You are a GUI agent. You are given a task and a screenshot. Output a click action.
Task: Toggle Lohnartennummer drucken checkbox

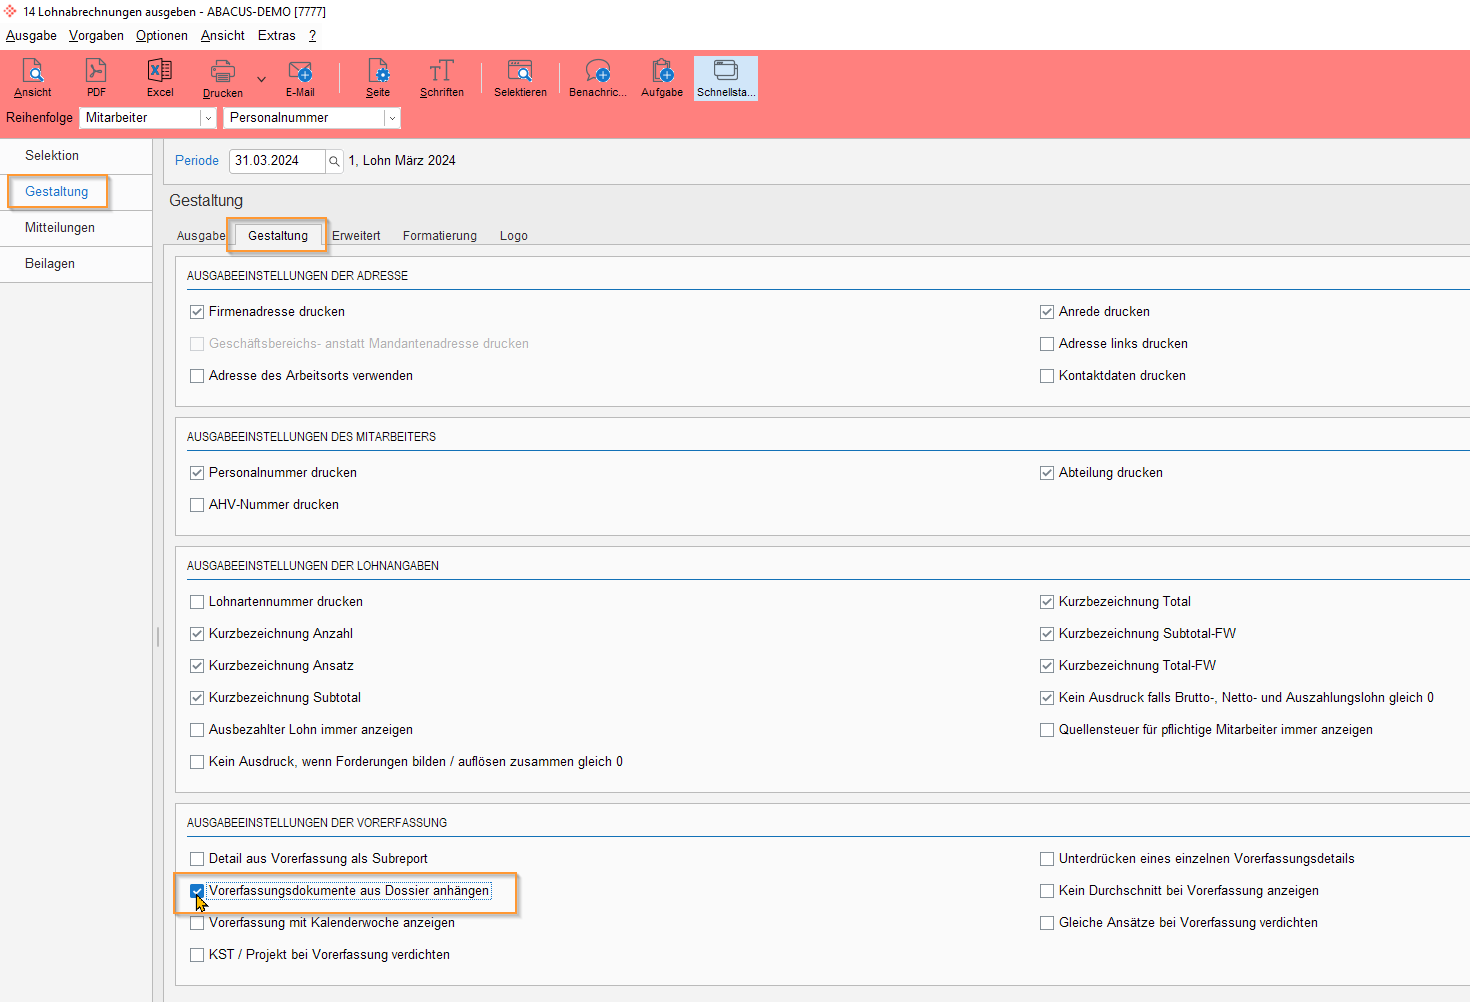197,602
